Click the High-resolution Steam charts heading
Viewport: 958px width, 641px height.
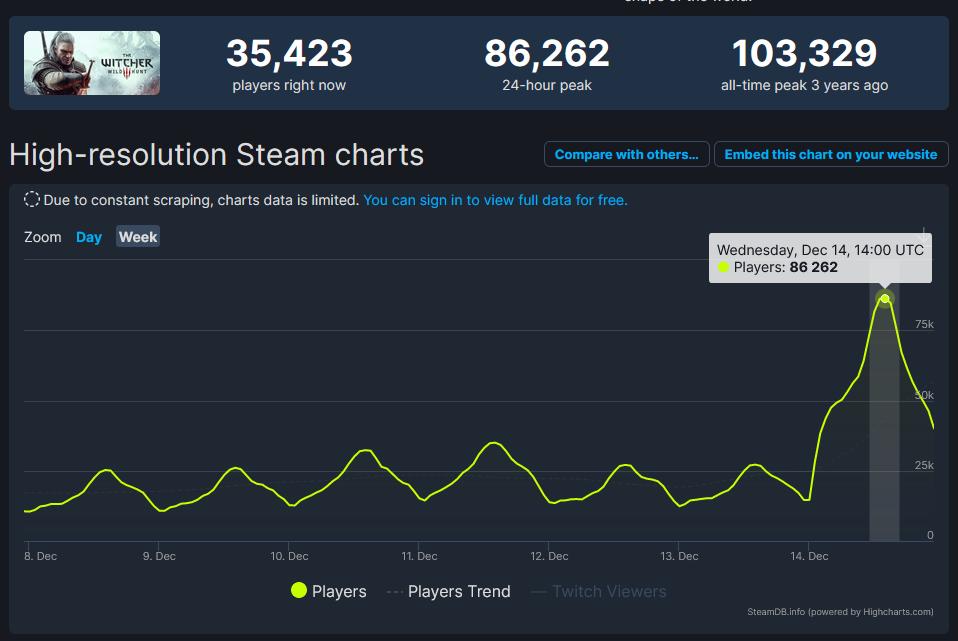click(216, 155)
